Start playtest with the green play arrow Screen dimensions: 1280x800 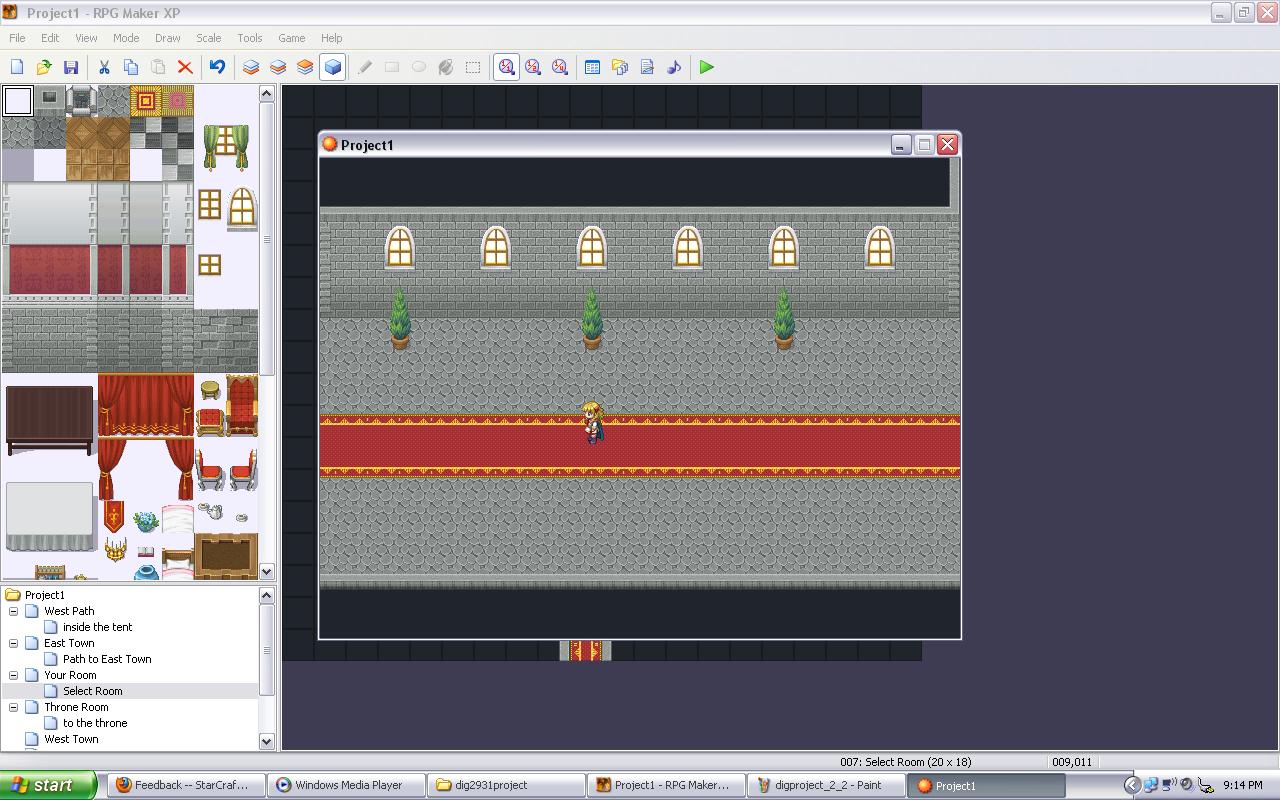point(707,67)
